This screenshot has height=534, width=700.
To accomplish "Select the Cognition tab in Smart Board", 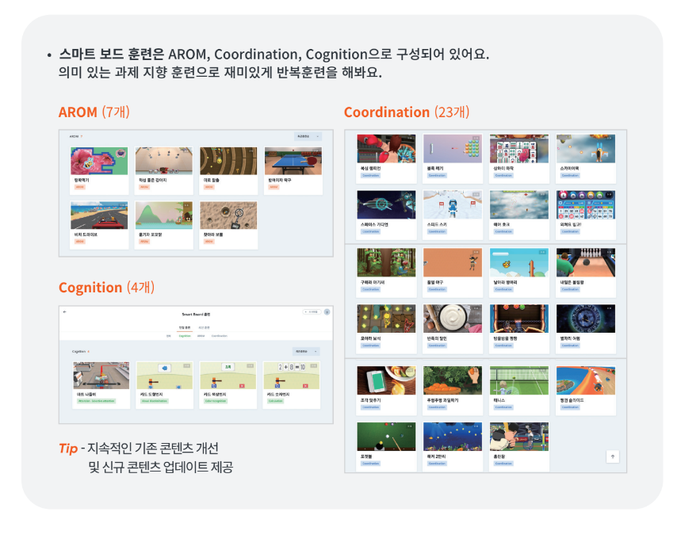I will pyautogui.click(x=184, y=336).
